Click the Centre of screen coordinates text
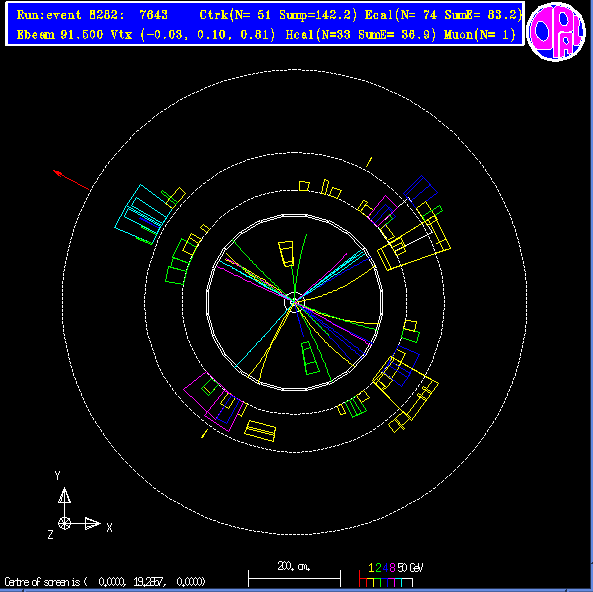Viewport: 593px width, 592px height. [105, 581]
